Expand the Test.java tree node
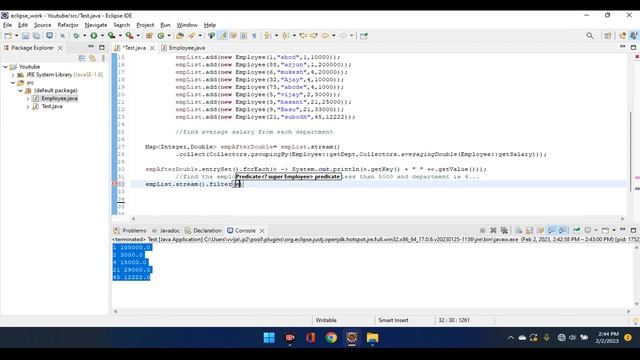Screen dimensions: 640x360 (x=28, y=106)
